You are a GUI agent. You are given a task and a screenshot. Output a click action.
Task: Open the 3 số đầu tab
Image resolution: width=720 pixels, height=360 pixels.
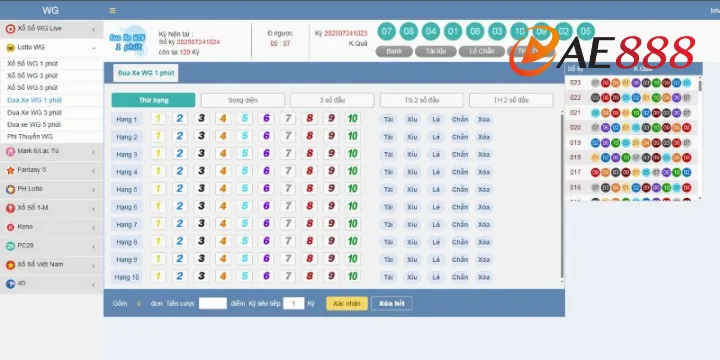click(332, 100)
